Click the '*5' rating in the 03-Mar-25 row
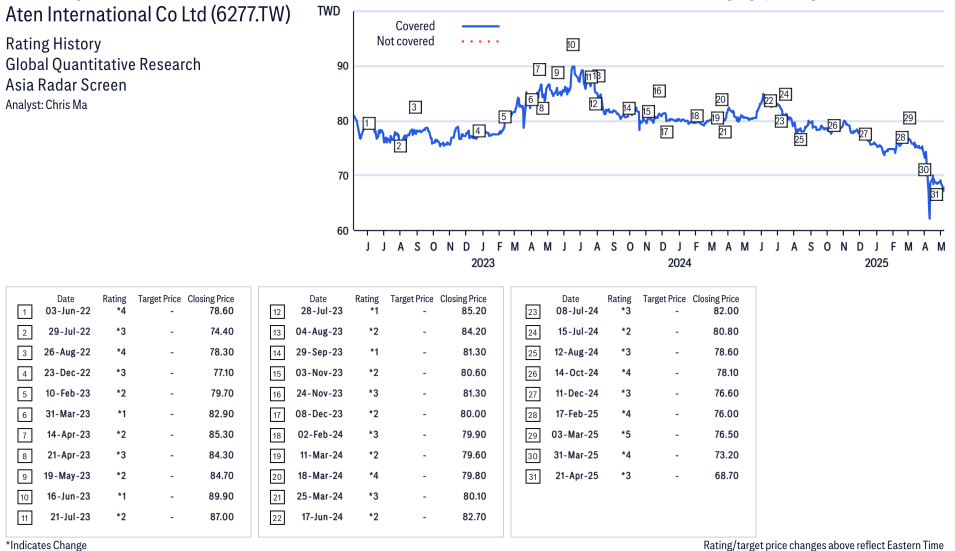955x551 pixels. coord(626,435)
